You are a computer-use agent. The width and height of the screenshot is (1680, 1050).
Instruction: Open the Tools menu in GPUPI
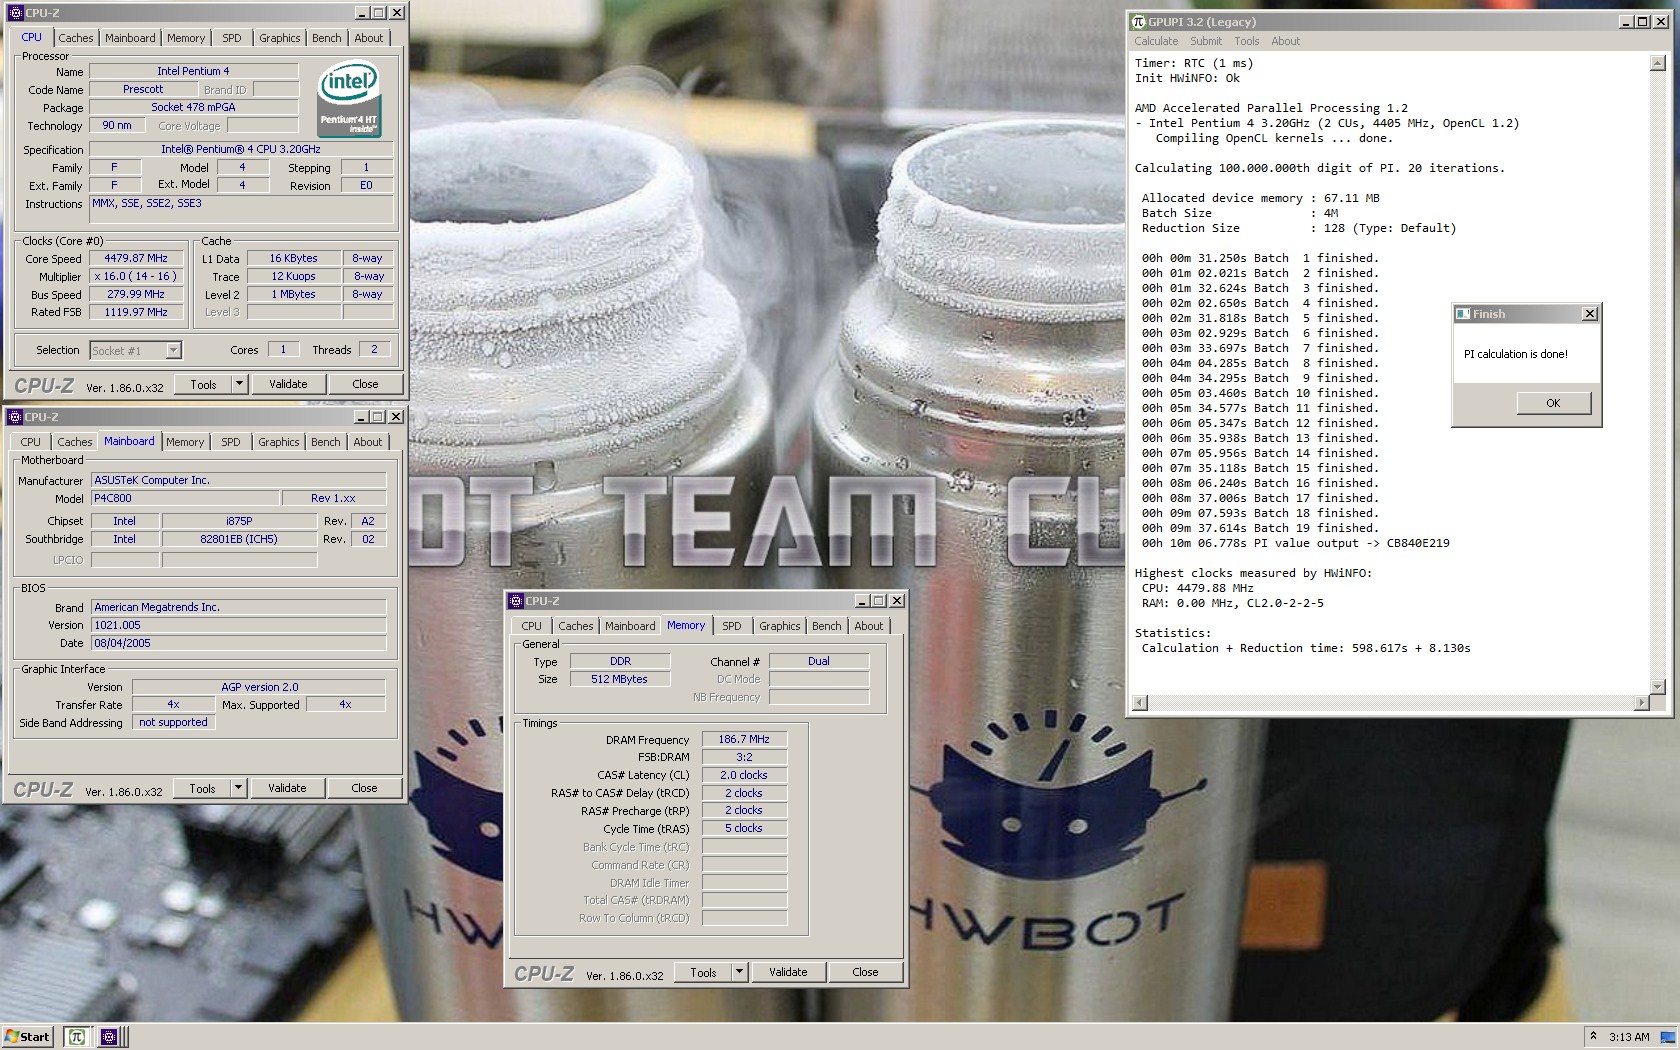point(1246,41)
